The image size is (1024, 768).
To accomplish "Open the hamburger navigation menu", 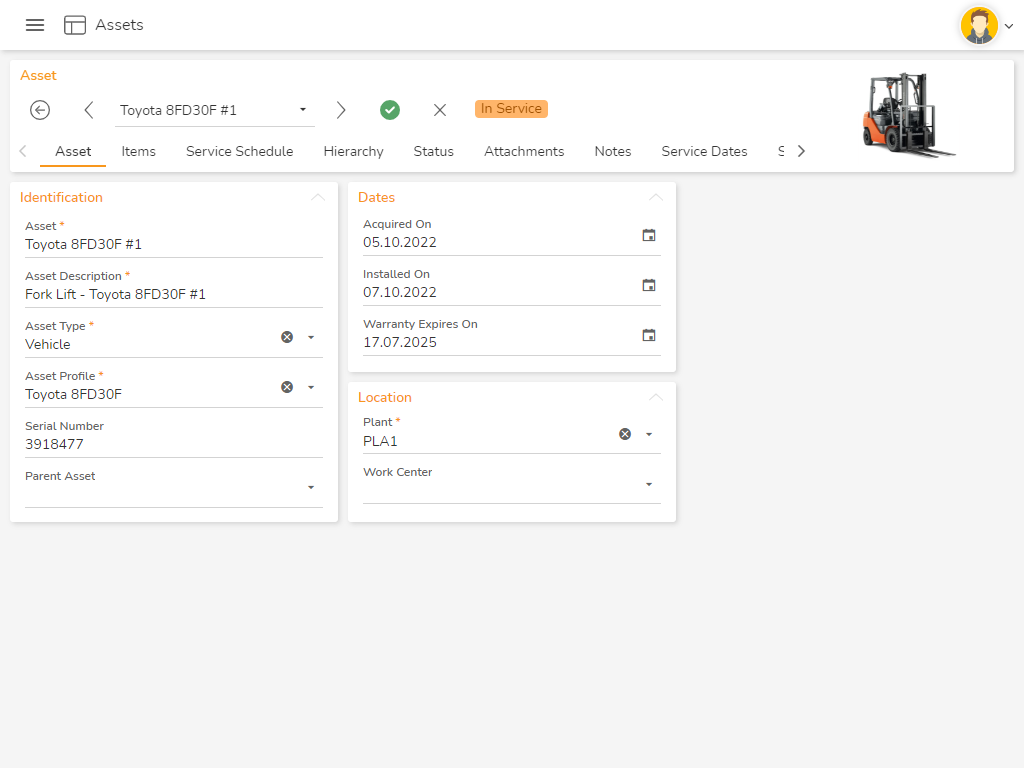I will [x=35, y=25].
